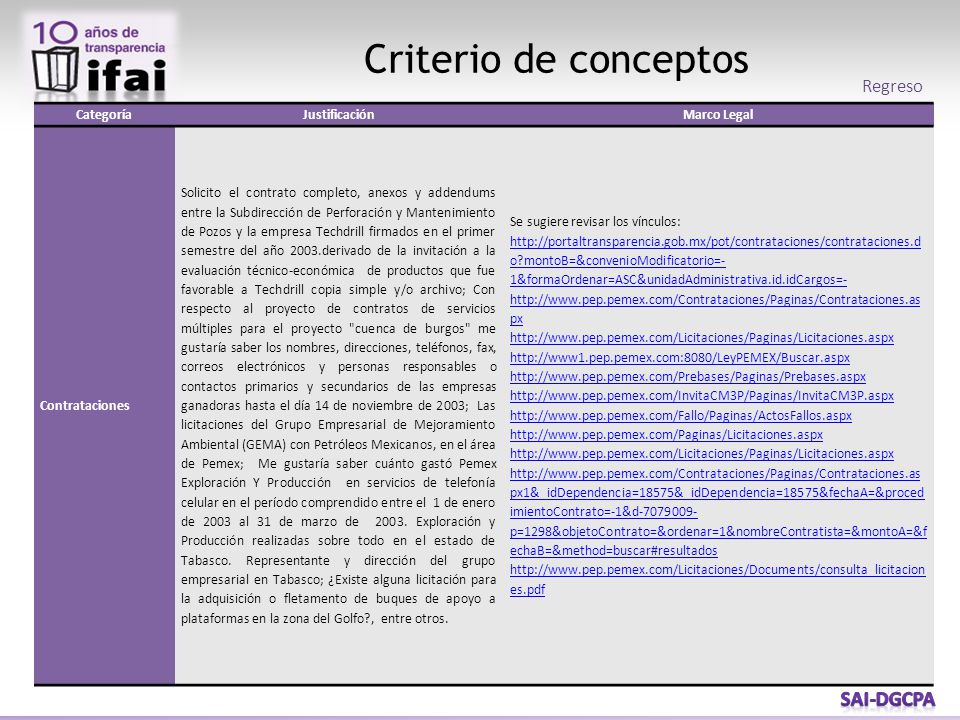Image resolution: width=960 pixels, height=720 pixels.
Task: Open the consulta_licitaciones.pdf document link
Action: (x=717, y=579)
